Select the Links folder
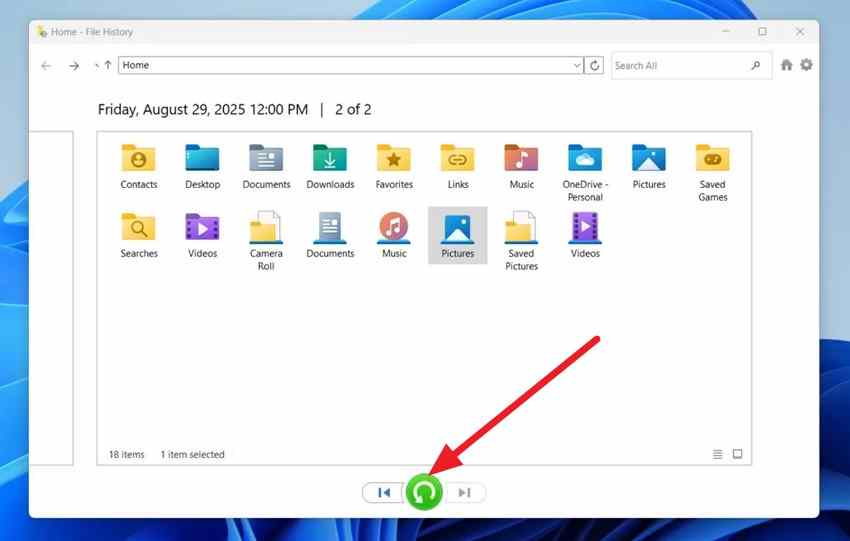The height and width of the screenshot is (541, 850). [458, 166]
